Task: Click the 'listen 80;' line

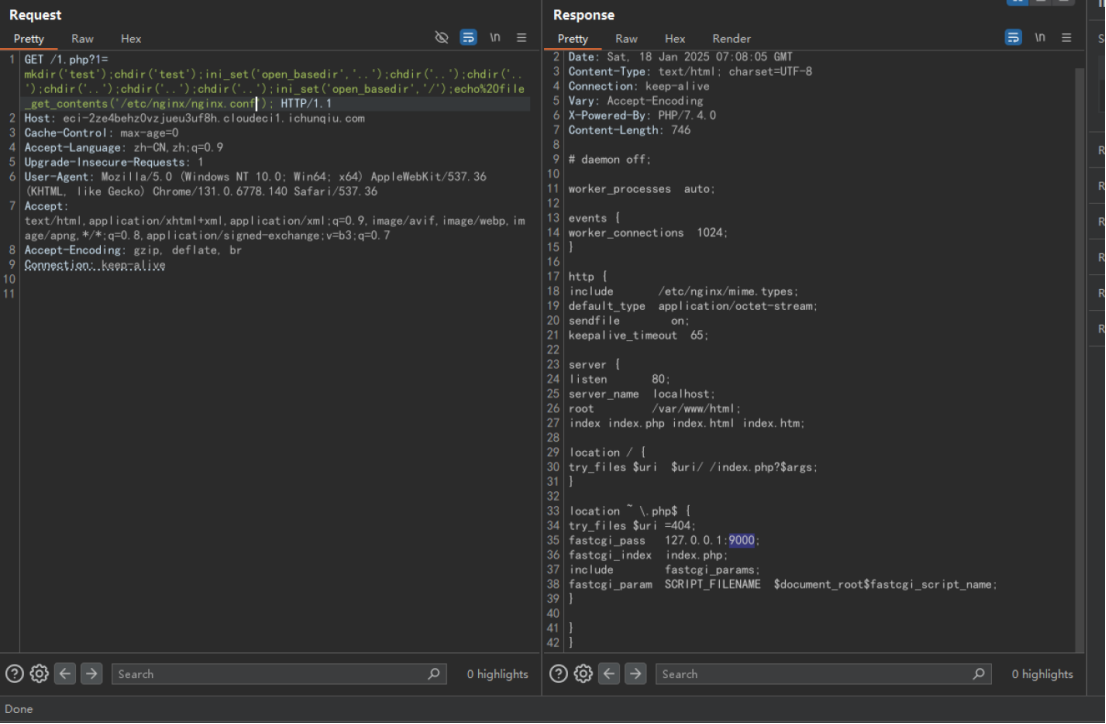Action: (x=620, y=379)
